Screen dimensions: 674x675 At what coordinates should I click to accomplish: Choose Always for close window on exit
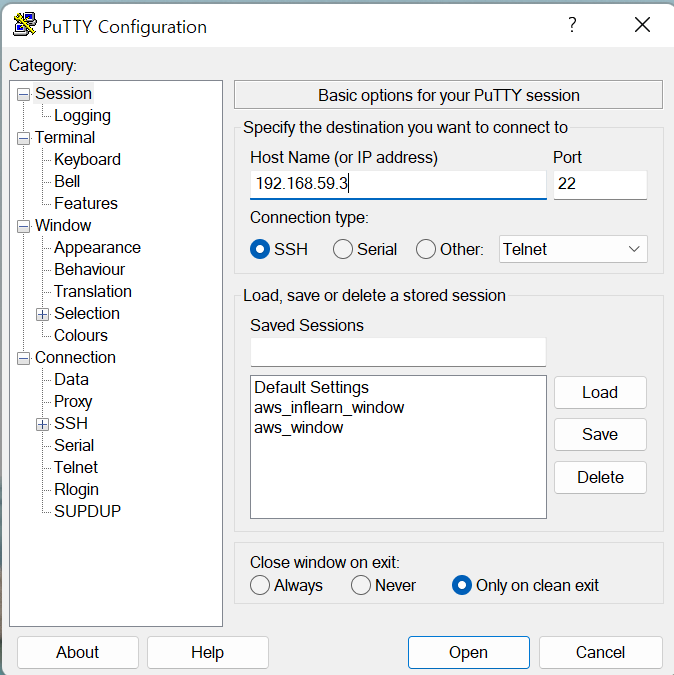(260, 585)
